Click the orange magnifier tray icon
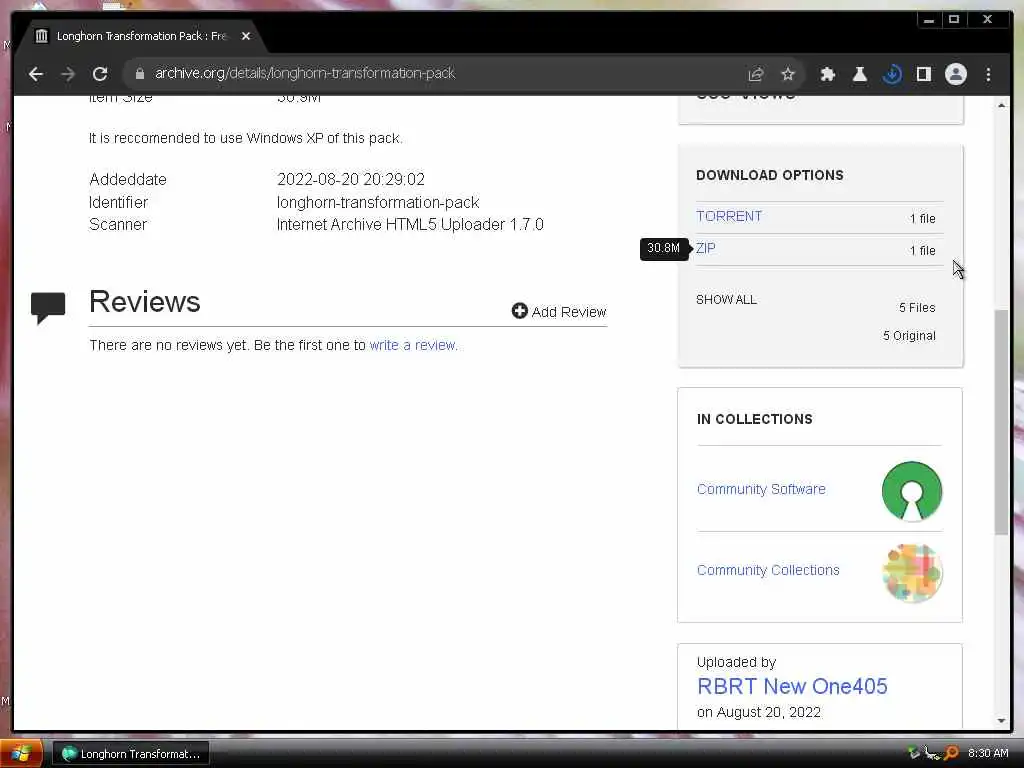1024x768 pixels. (x=952, y=753)
